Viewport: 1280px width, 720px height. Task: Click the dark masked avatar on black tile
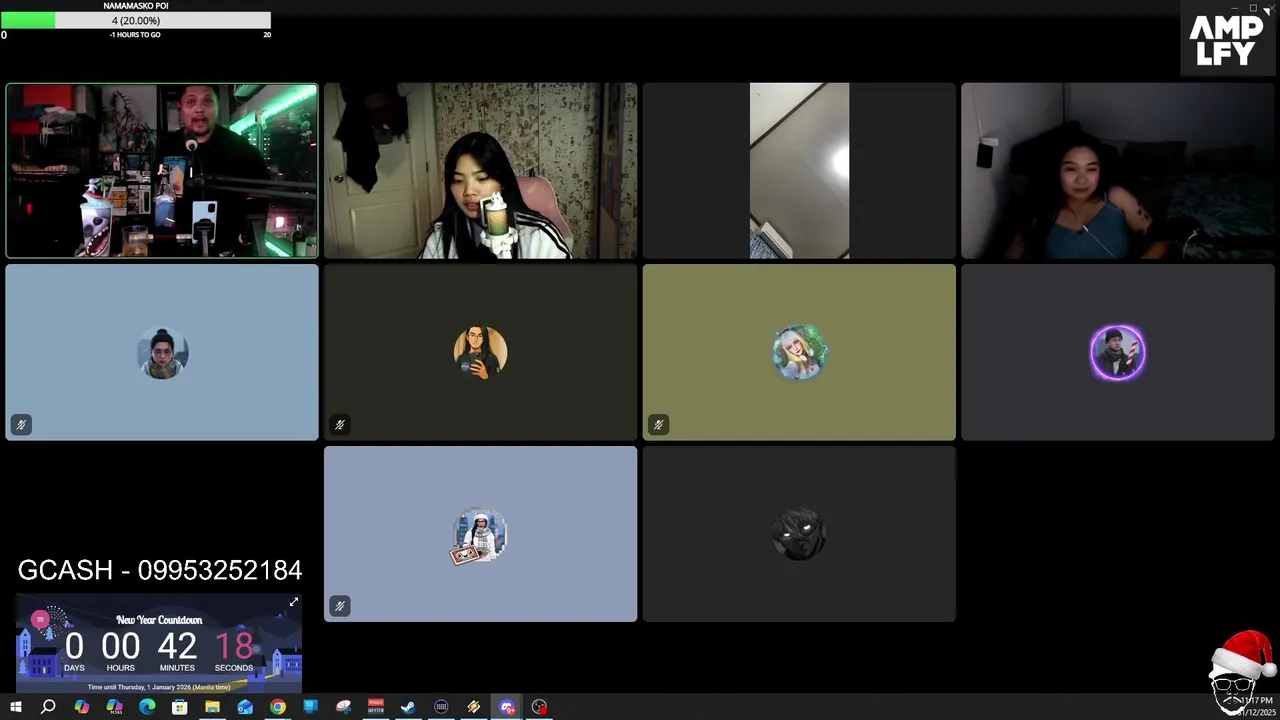[x=799, y=534]
